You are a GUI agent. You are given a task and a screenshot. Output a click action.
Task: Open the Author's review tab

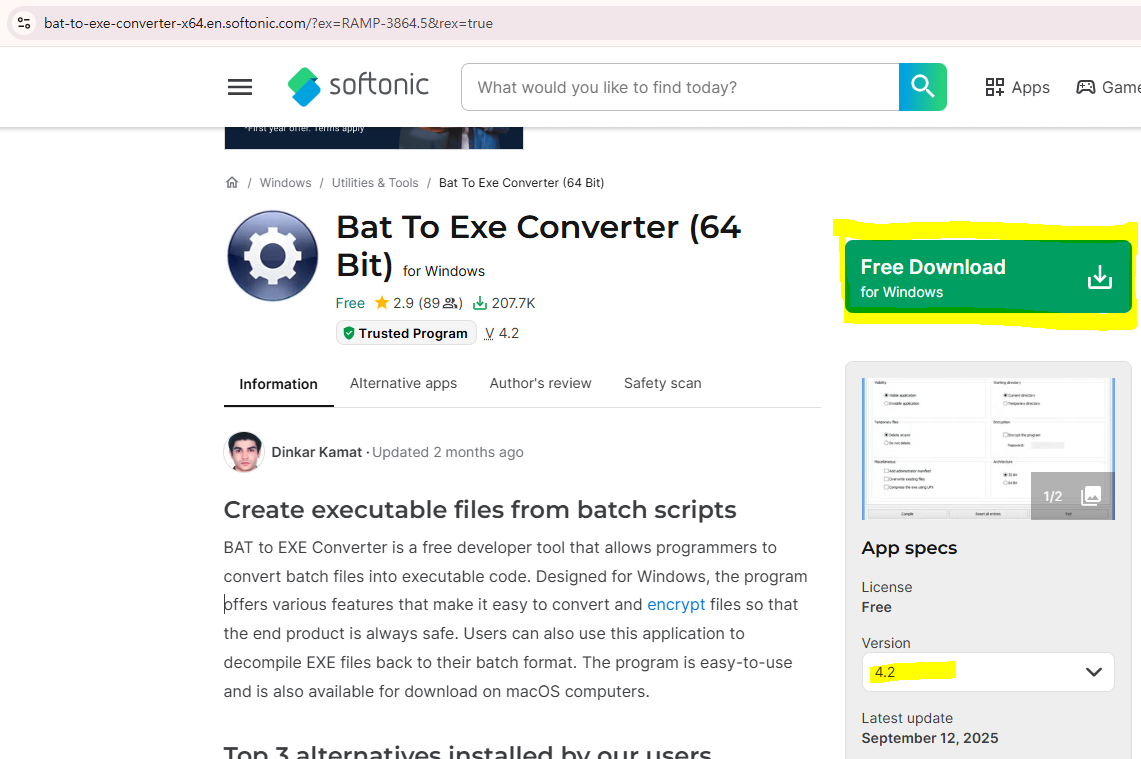pyautogui.click(x=540, y=384)
